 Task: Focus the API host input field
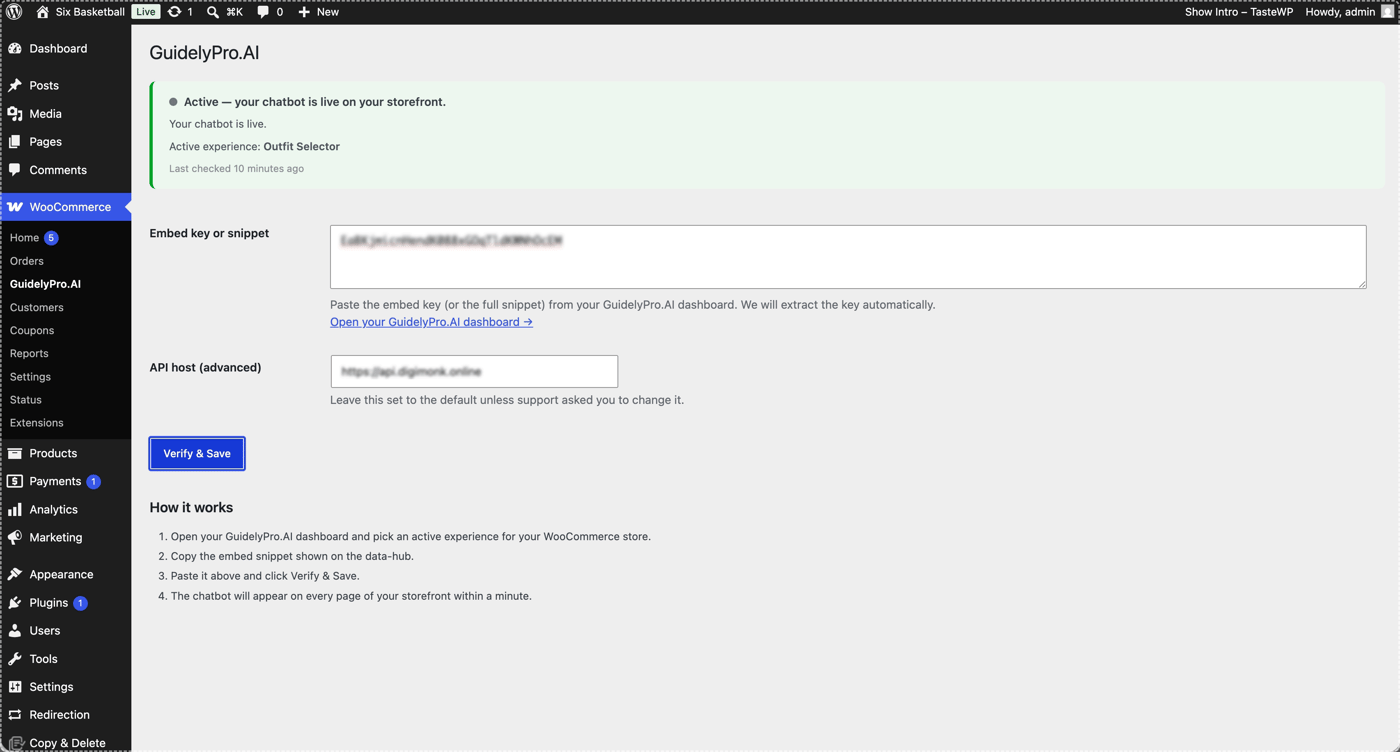474,371
